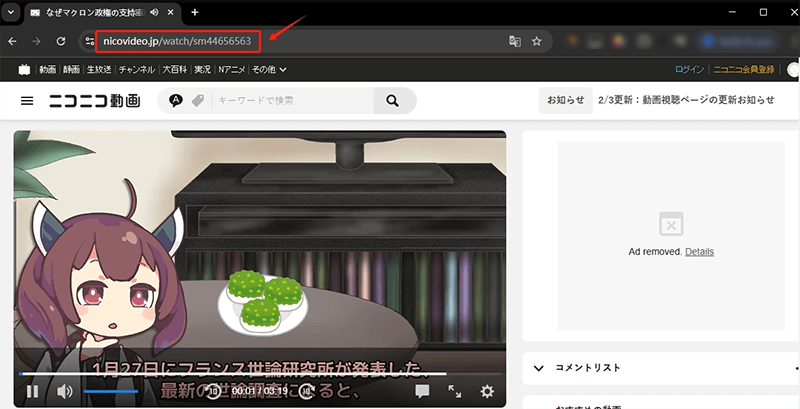The image size is (800, 409).
Task: Open a new browser tab
Action: pyautogui.click(x=194, y=12)
